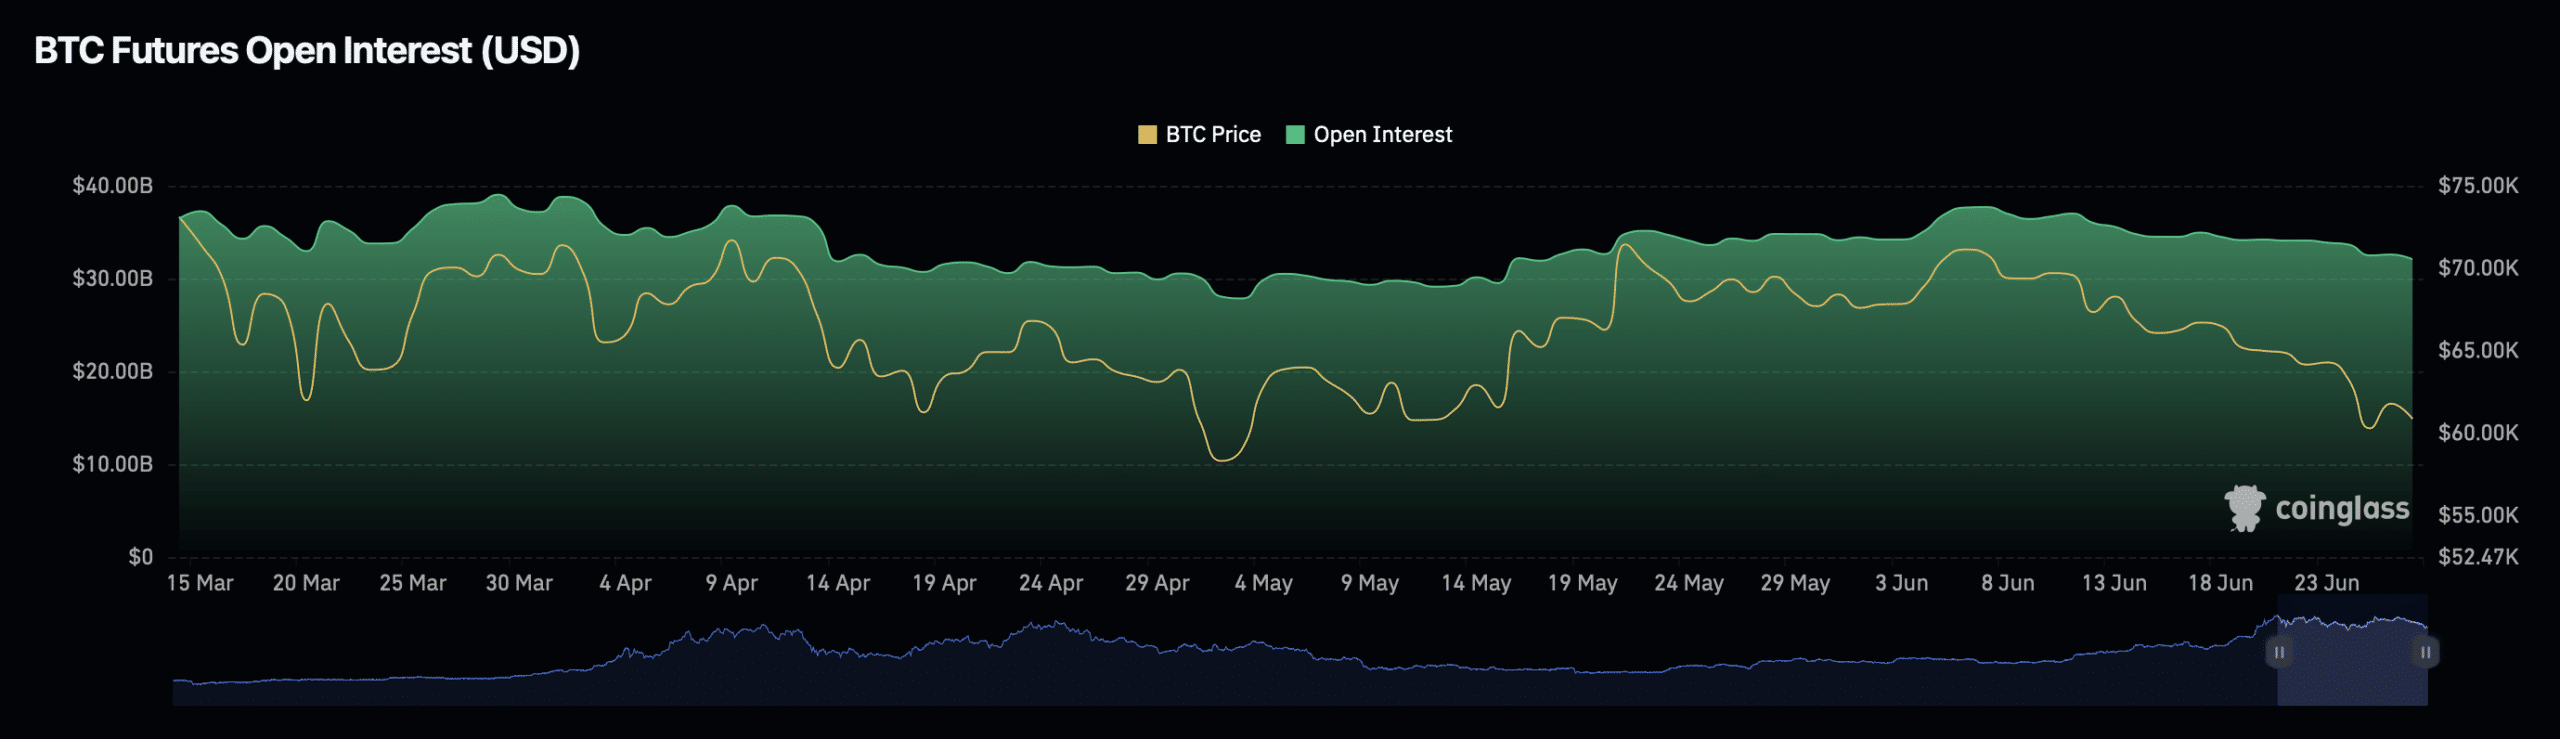Click the highlighted range window in navigator
This screenshot has width=2560, height=739.
[x=2352, y=650]
